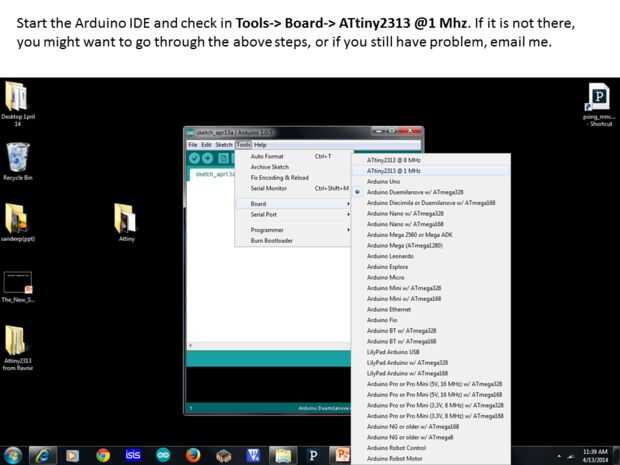Select Arduino Duemilanove w/ ATmega328 board
The height and width of the screenshot is (465, 620).
[x=431, y=192]
